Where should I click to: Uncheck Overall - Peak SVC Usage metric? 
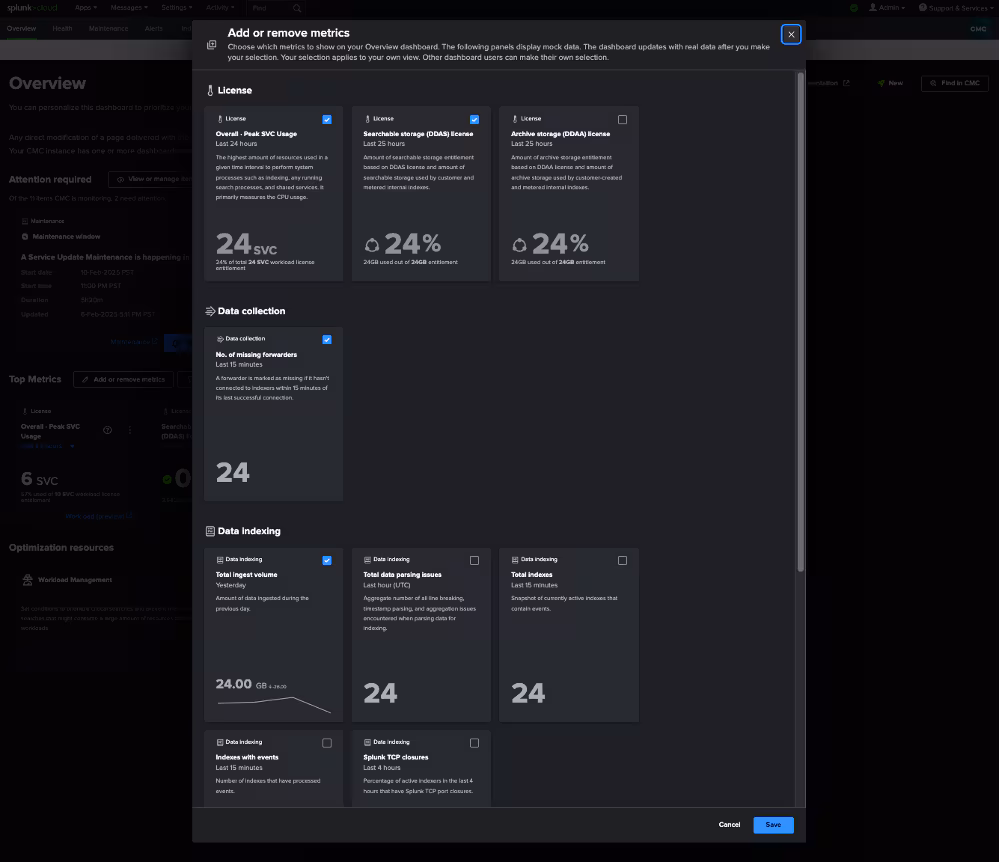327,119
